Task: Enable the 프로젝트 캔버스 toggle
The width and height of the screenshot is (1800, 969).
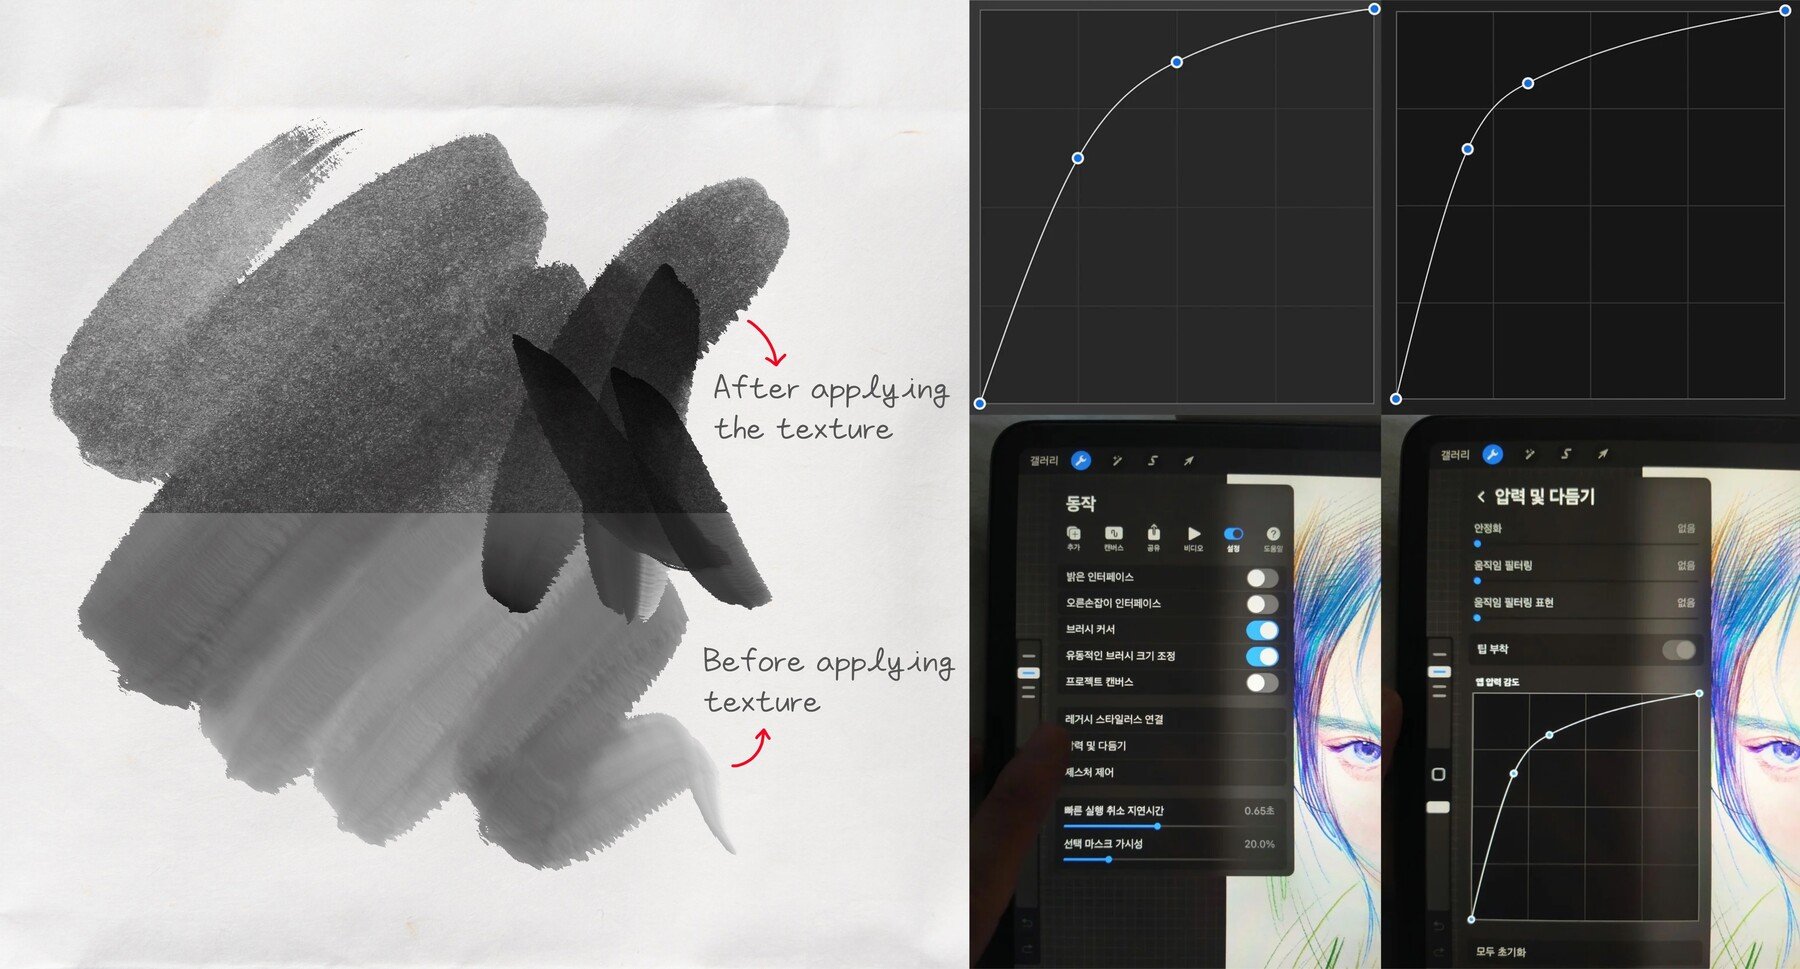Action: tap(1261, 683)
